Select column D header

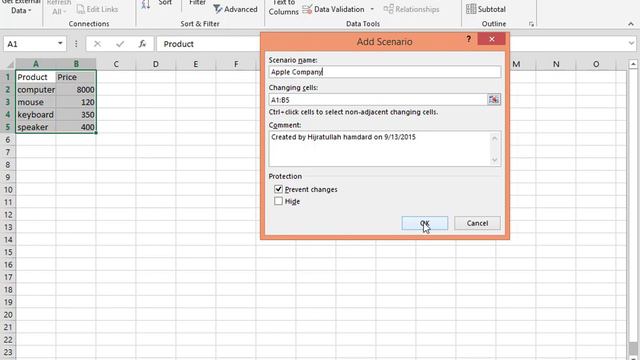point(156,64)
